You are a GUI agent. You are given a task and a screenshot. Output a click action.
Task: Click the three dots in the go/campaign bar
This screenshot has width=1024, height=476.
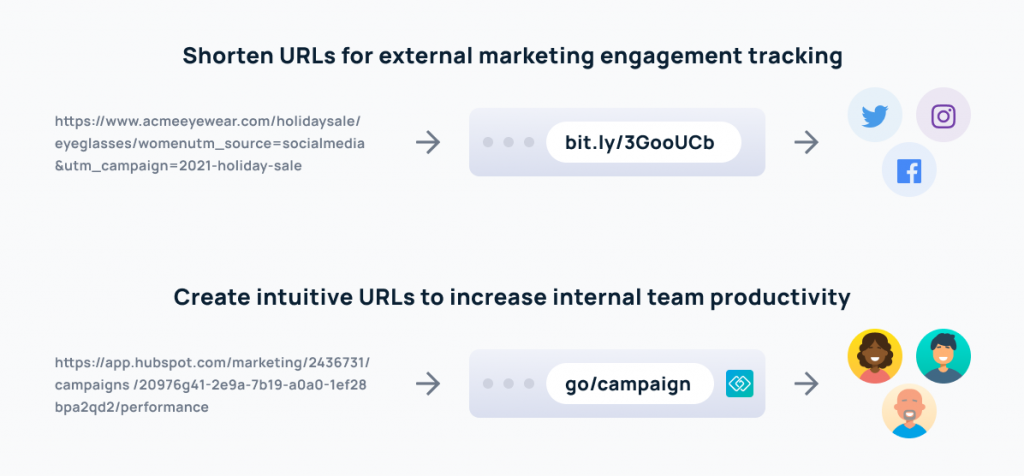tap(508, 384)
